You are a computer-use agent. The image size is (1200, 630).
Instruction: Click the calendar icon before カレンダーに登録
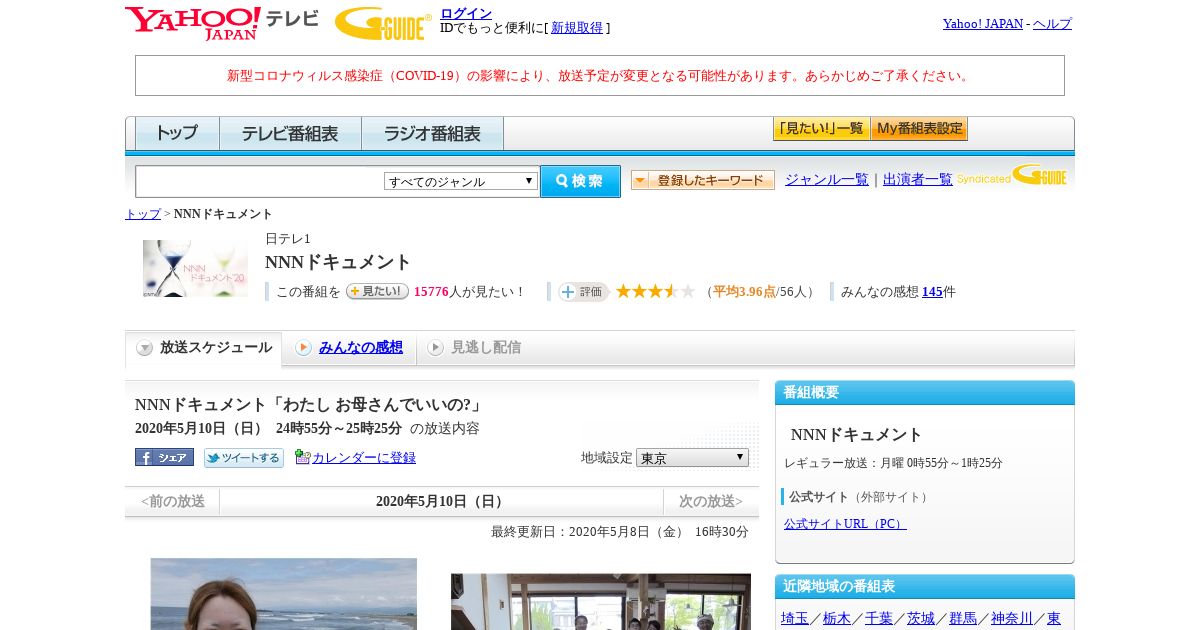[x=302, y=457]
